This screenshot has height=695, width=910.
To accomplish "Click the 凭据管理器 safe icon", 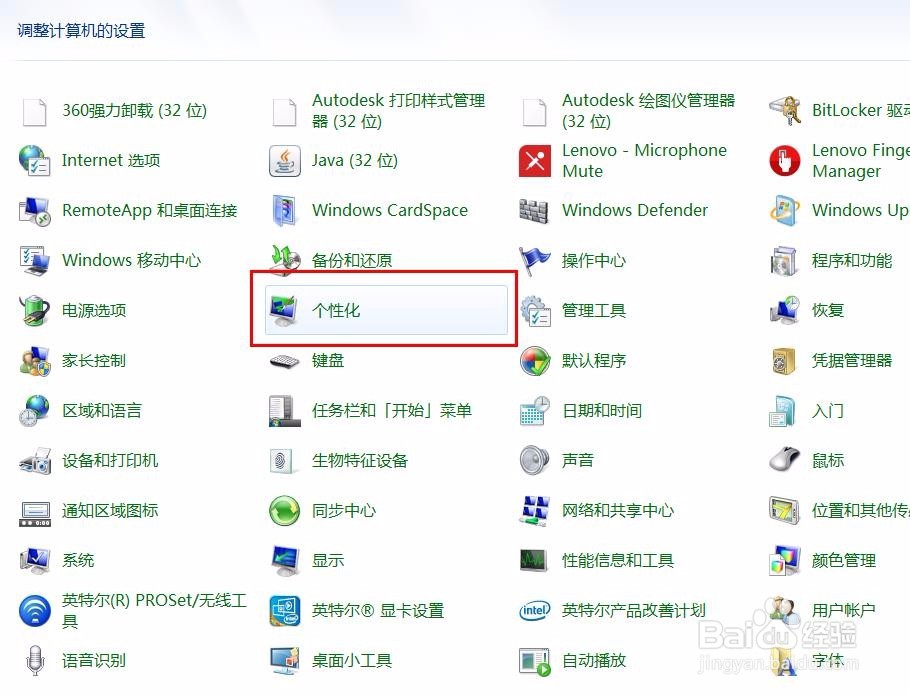I will (x=785, y=361).
